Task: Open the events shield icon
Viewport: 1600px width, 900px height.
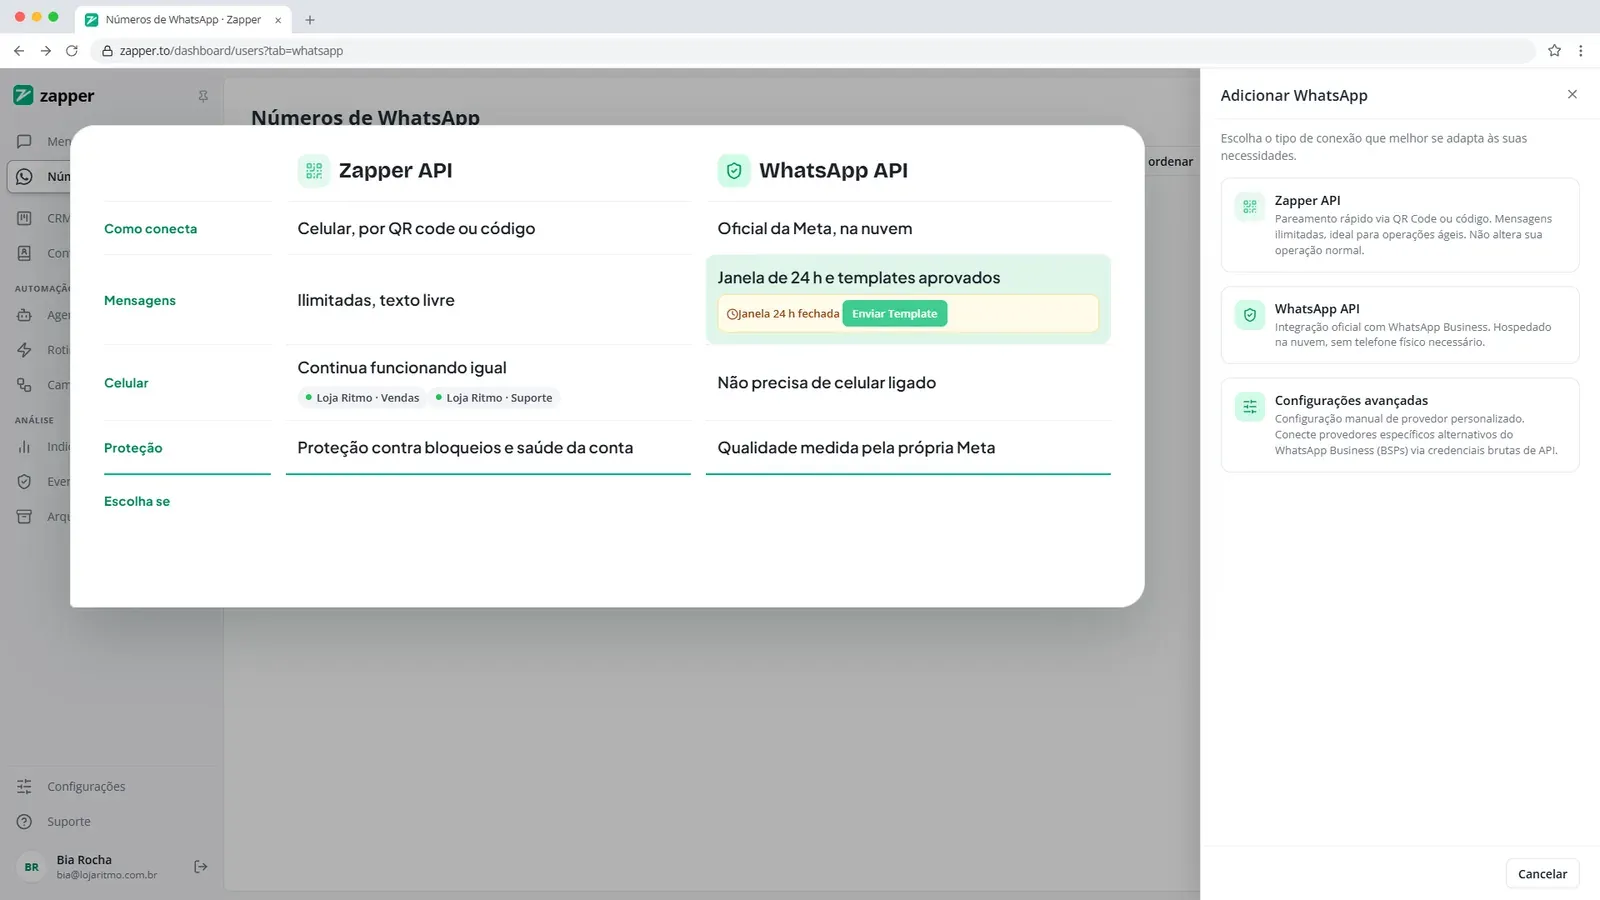Action: (x=24, y=482)
